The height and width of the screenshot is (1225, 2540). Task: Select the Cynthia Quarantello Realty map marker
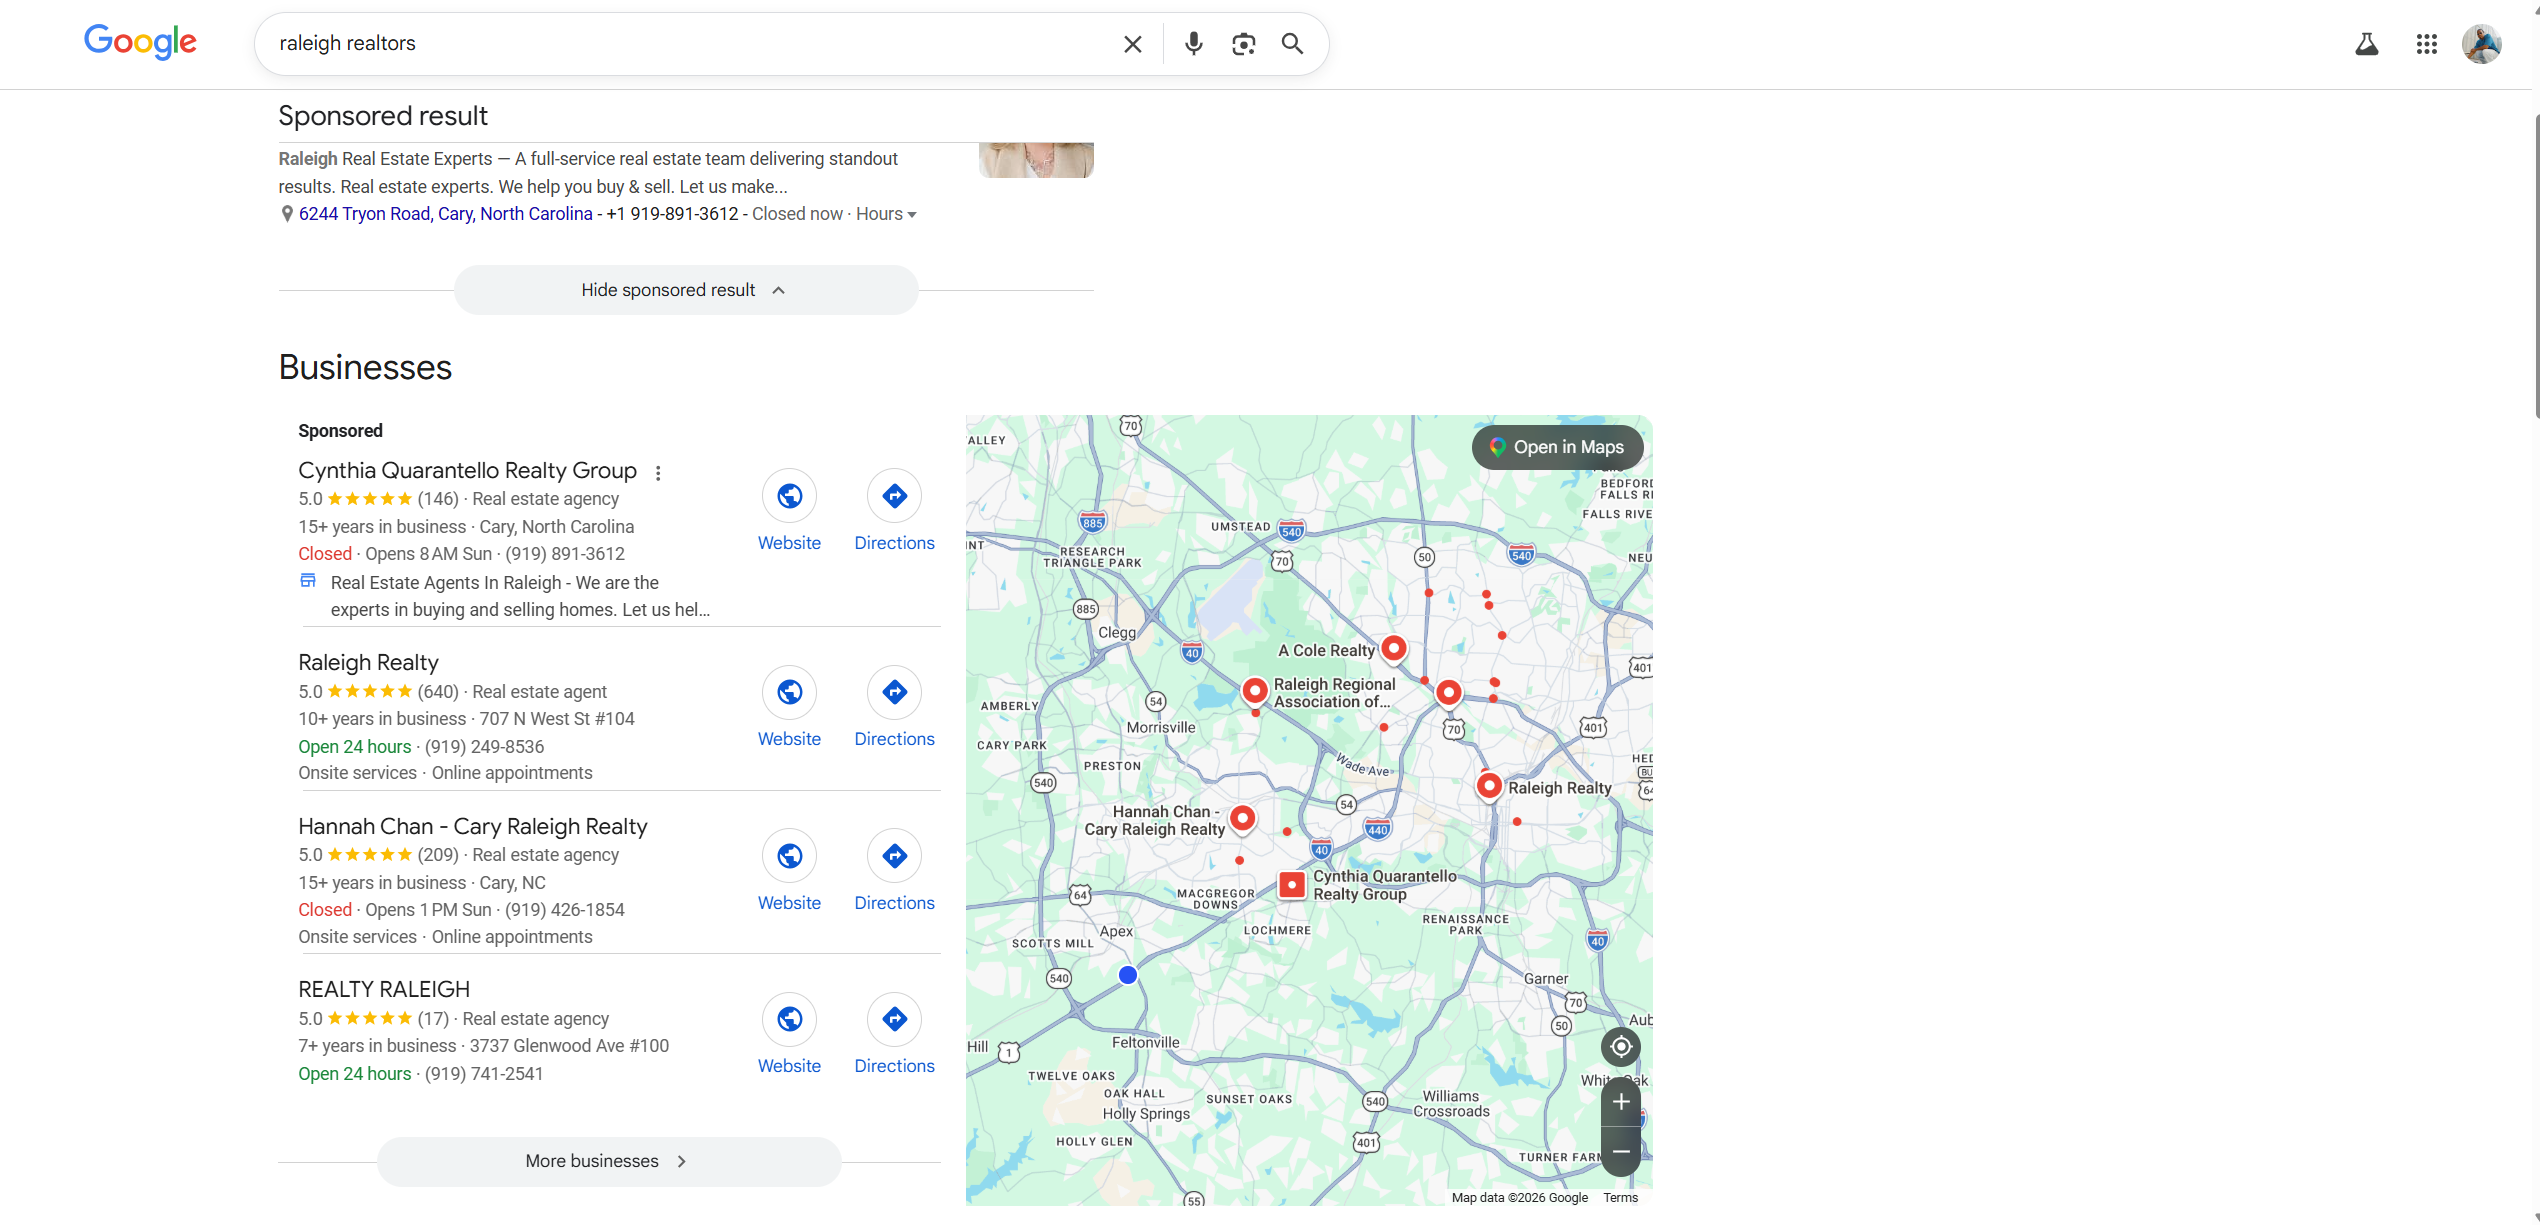[x=1291, y=884]
